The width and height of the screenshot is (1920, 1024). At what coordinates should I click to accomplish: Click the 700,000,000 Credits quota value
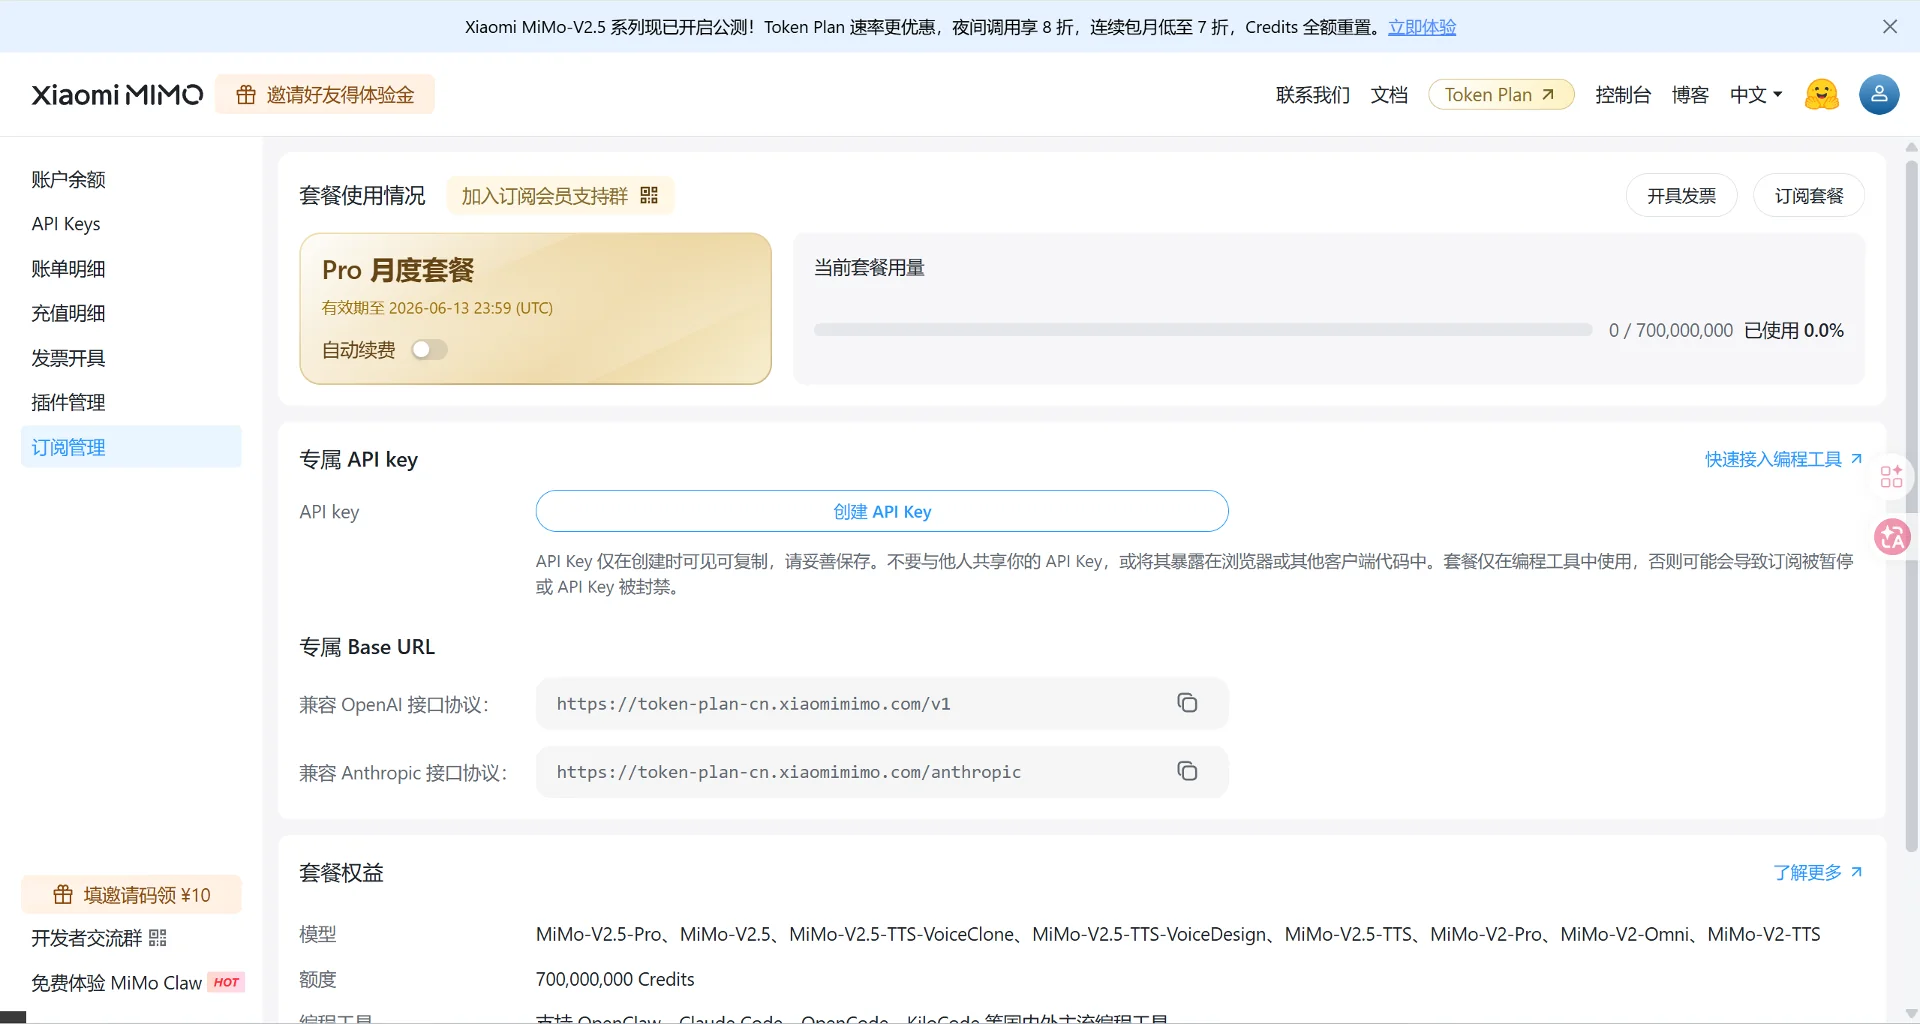pos(615,979)
